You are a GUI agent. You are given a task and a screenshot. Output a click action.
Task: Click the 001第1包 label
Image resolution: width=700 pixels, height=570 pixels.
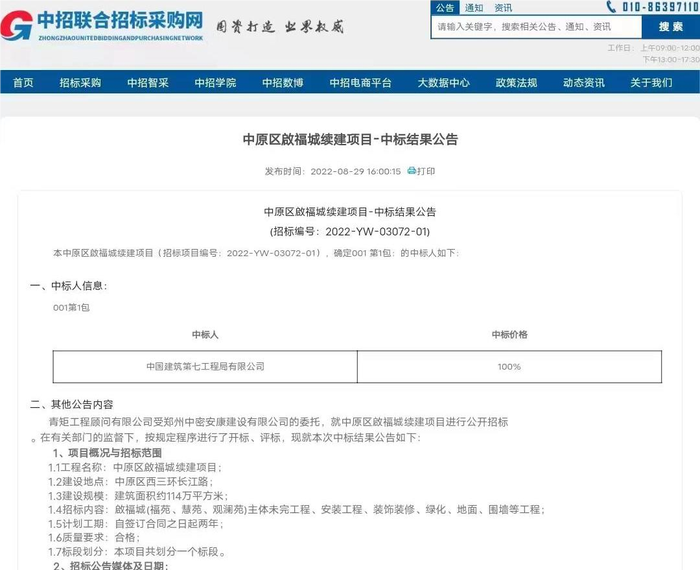coord(71,308)
